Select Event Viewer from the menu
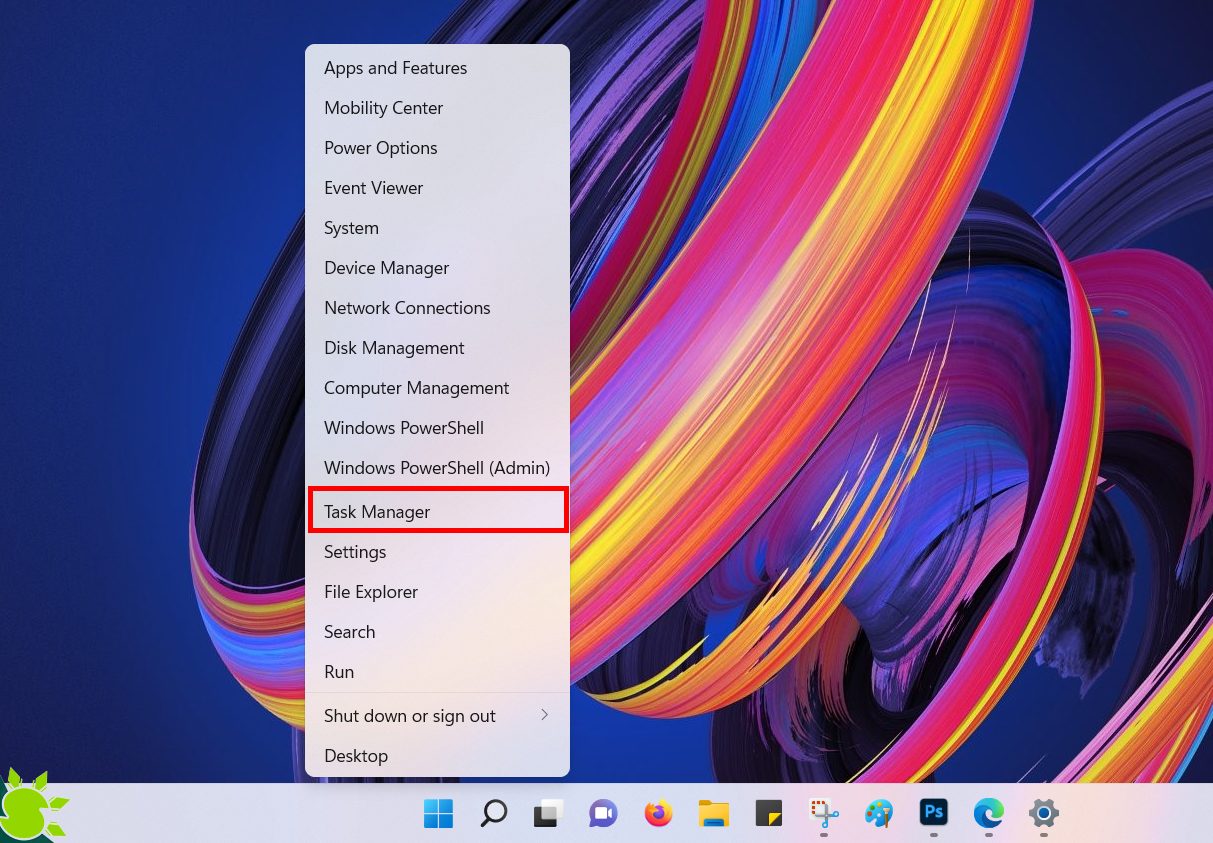The height and width of the screenshot is (843, 1213). point(373,187)
